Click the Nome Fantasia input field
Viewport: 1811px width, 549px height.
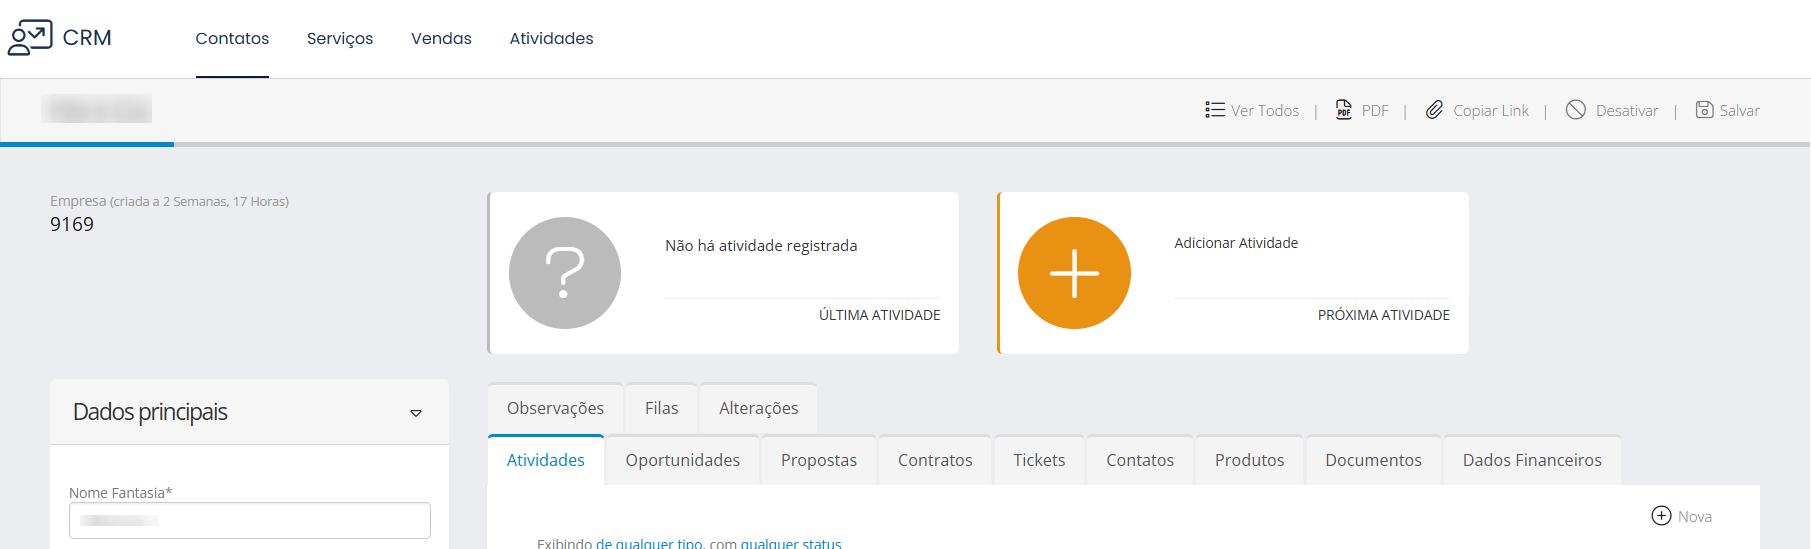(250, 521)
